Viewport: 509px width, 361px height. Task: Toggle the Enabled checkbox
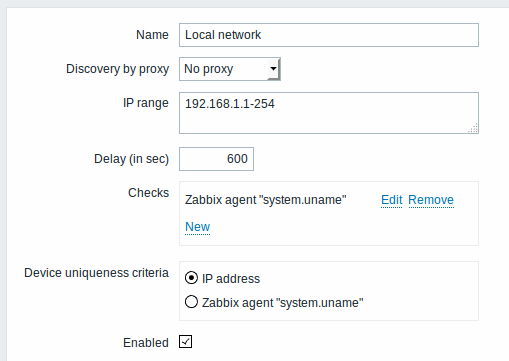[x=185, y=342]
